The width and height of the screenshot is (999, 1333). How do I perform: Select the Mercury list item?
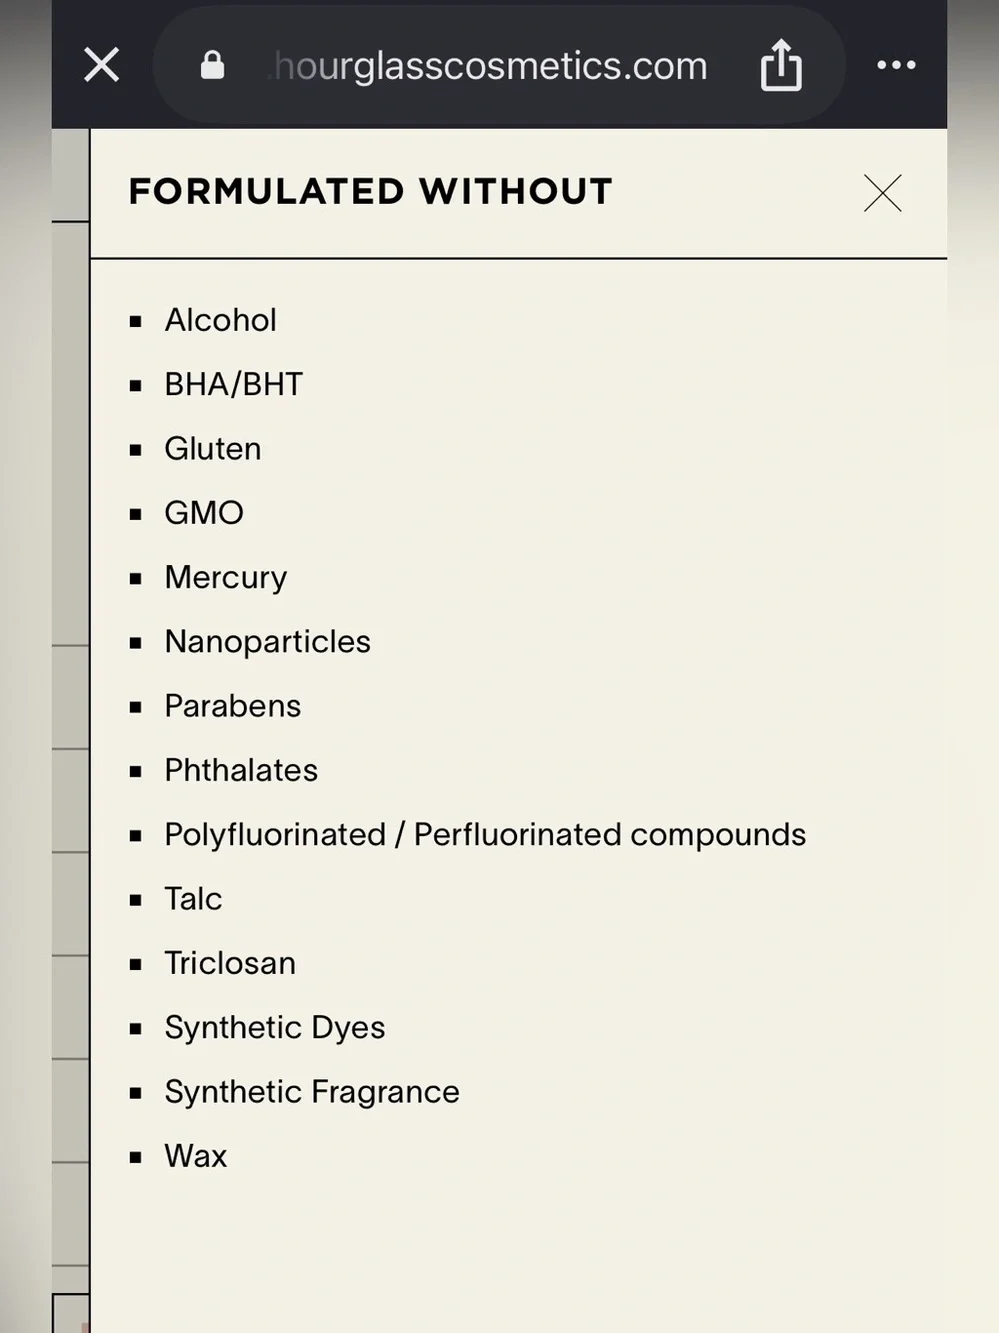tap(226, 577)
